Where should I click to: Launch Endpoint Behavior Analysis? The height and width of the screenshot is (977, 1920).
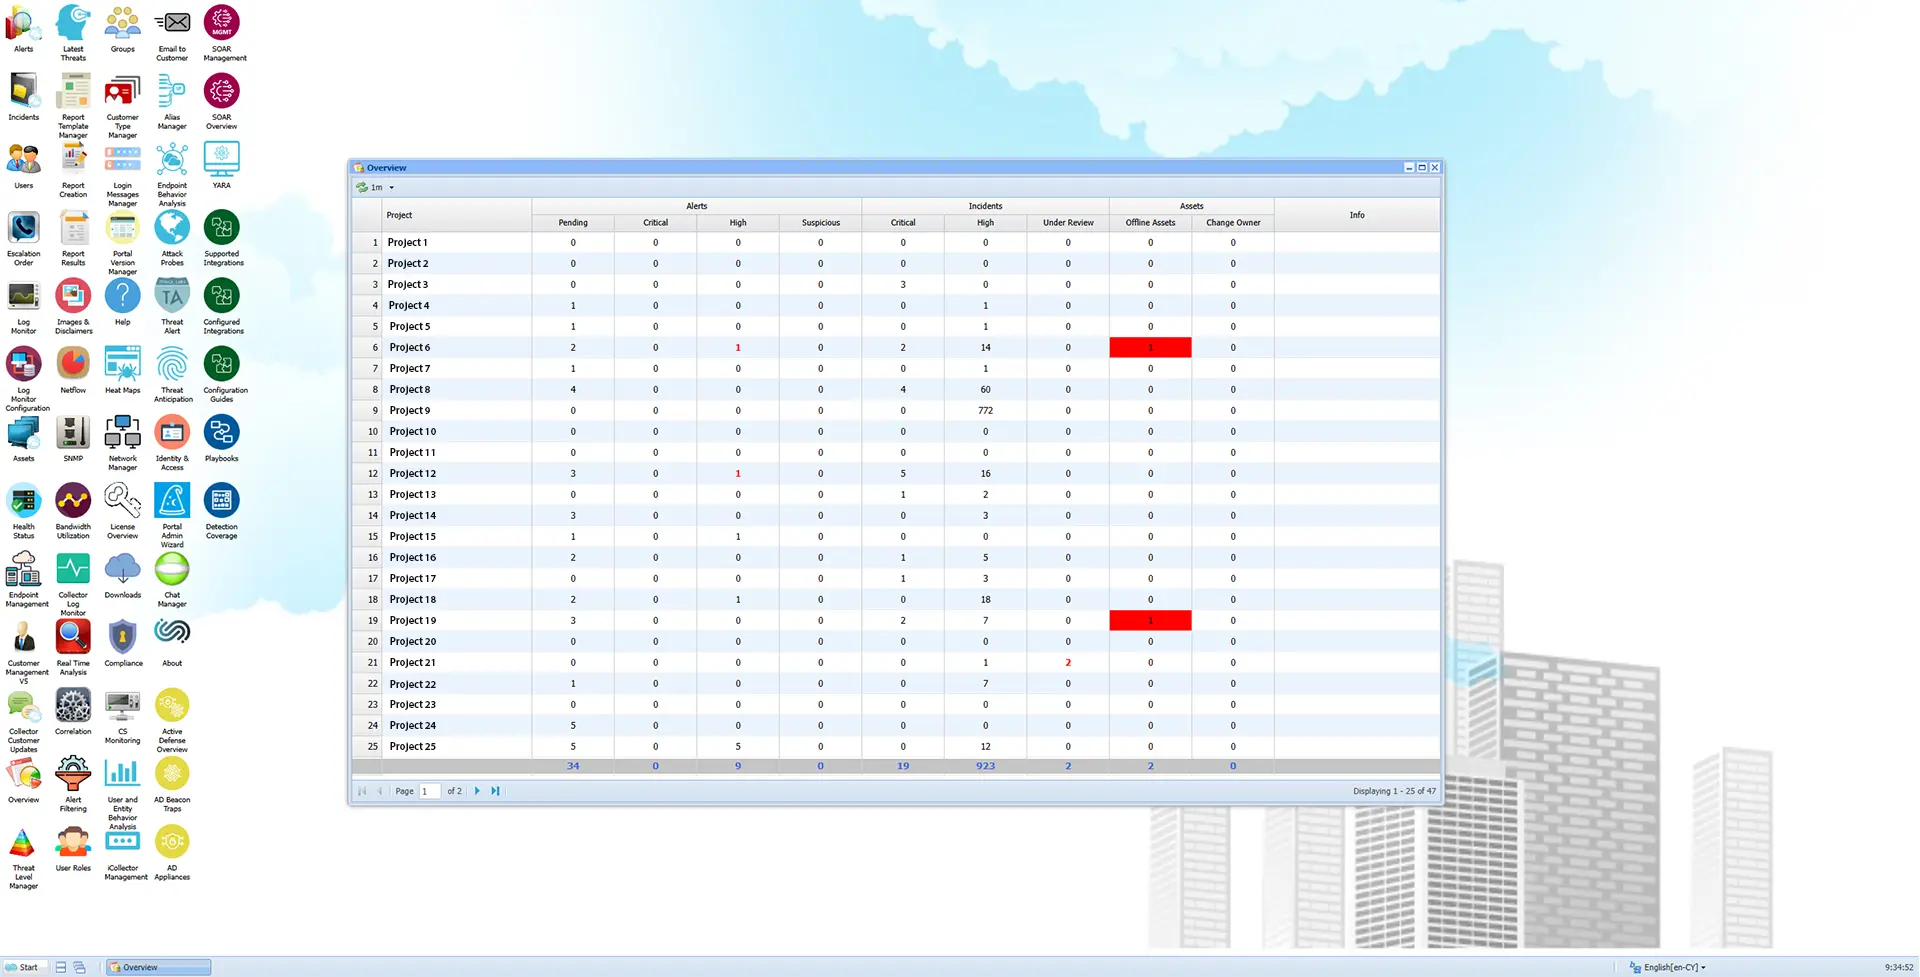171,160
